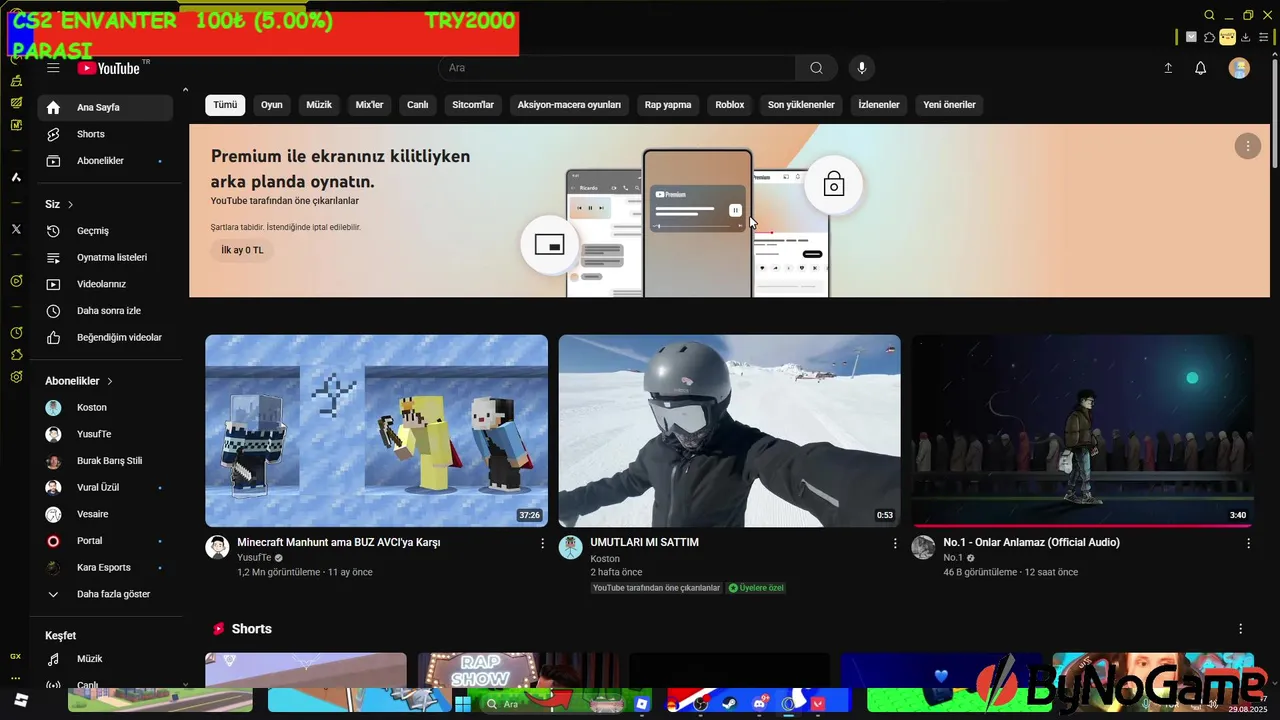This screenshot has width=1280, height=720.
Task: Open the Burak Barış Stili channel
Action: coord(105,461)
